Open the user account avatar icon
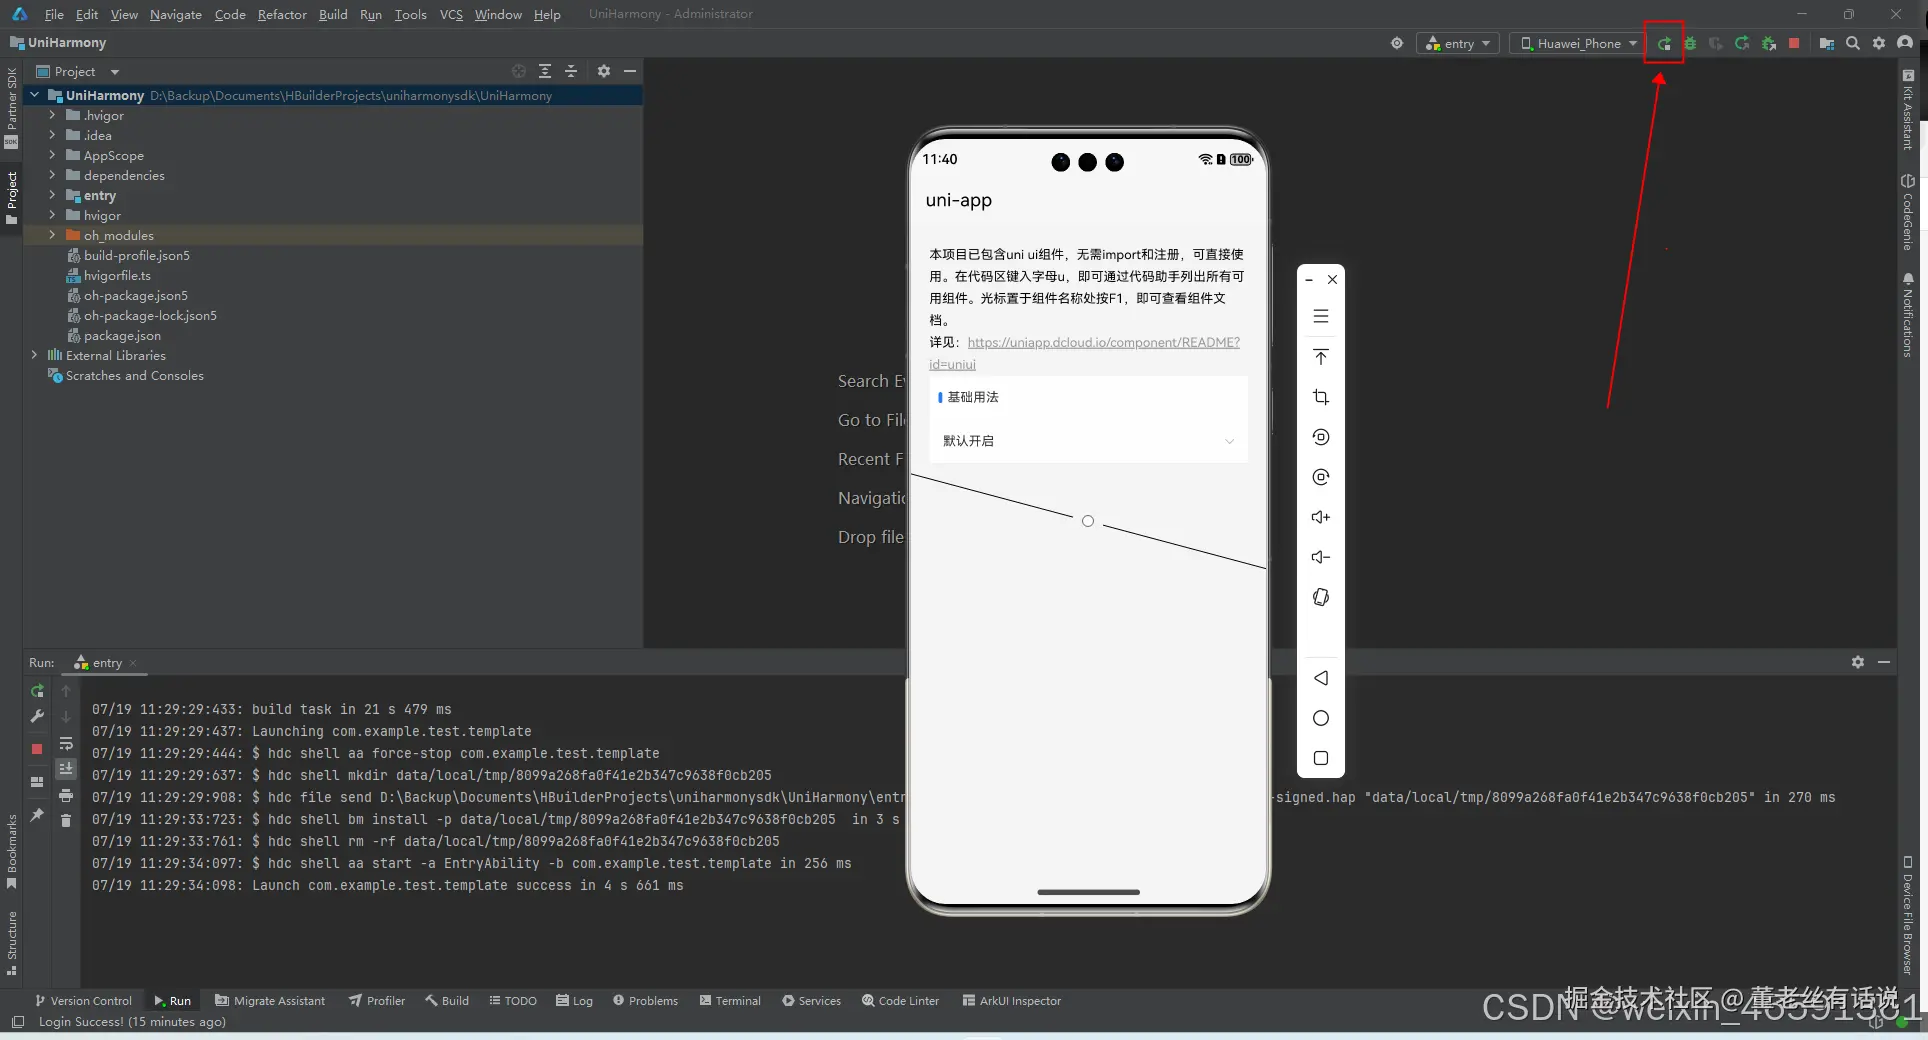The image size is (1928, 1040). coord(1905,43)
